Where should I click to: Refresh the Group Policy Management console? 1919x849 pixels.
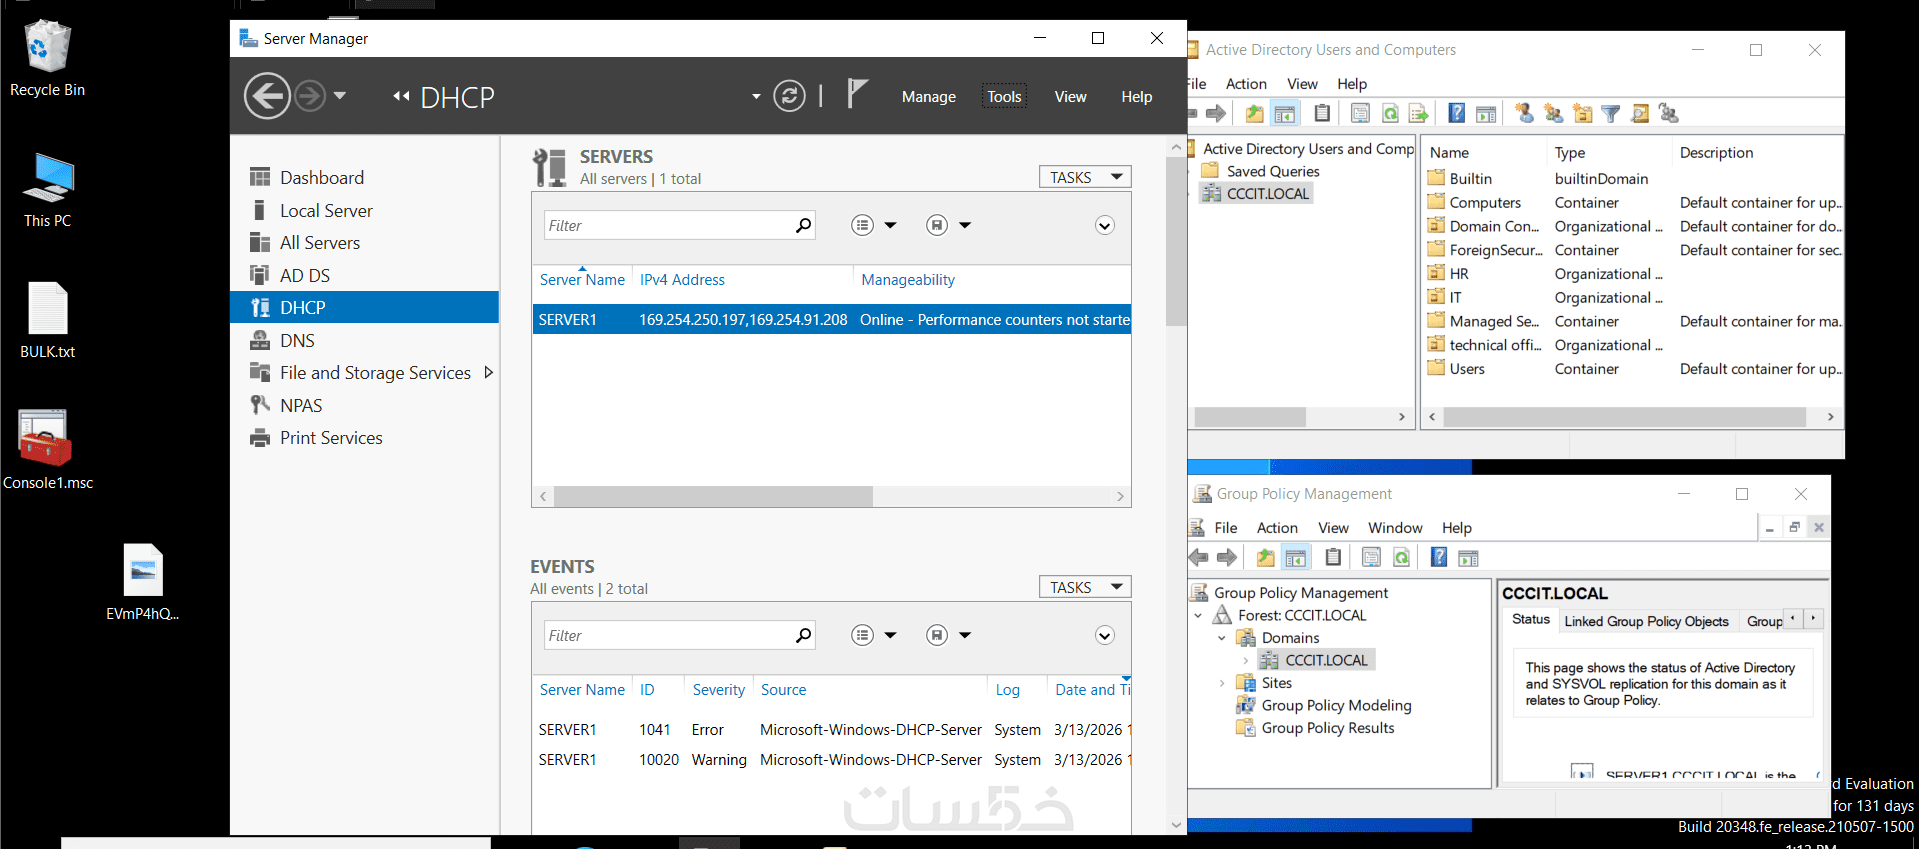tap(1401, 557)
